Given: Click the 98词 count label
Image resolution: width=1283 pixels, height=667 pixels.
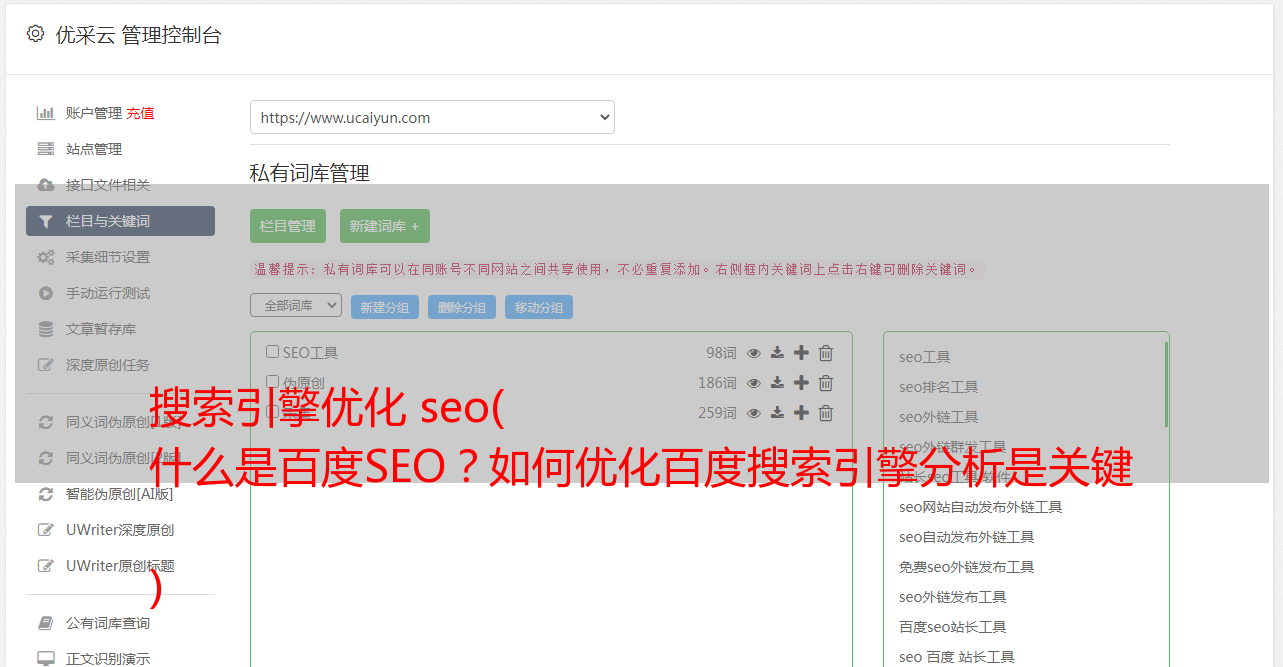Looking at the screenshot, I should point(721,353).
